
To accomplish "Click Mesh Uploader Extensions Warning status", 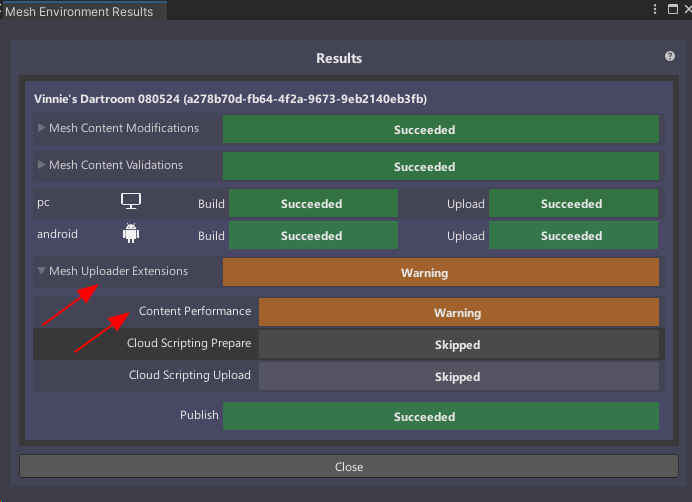I will coord(441,272).
